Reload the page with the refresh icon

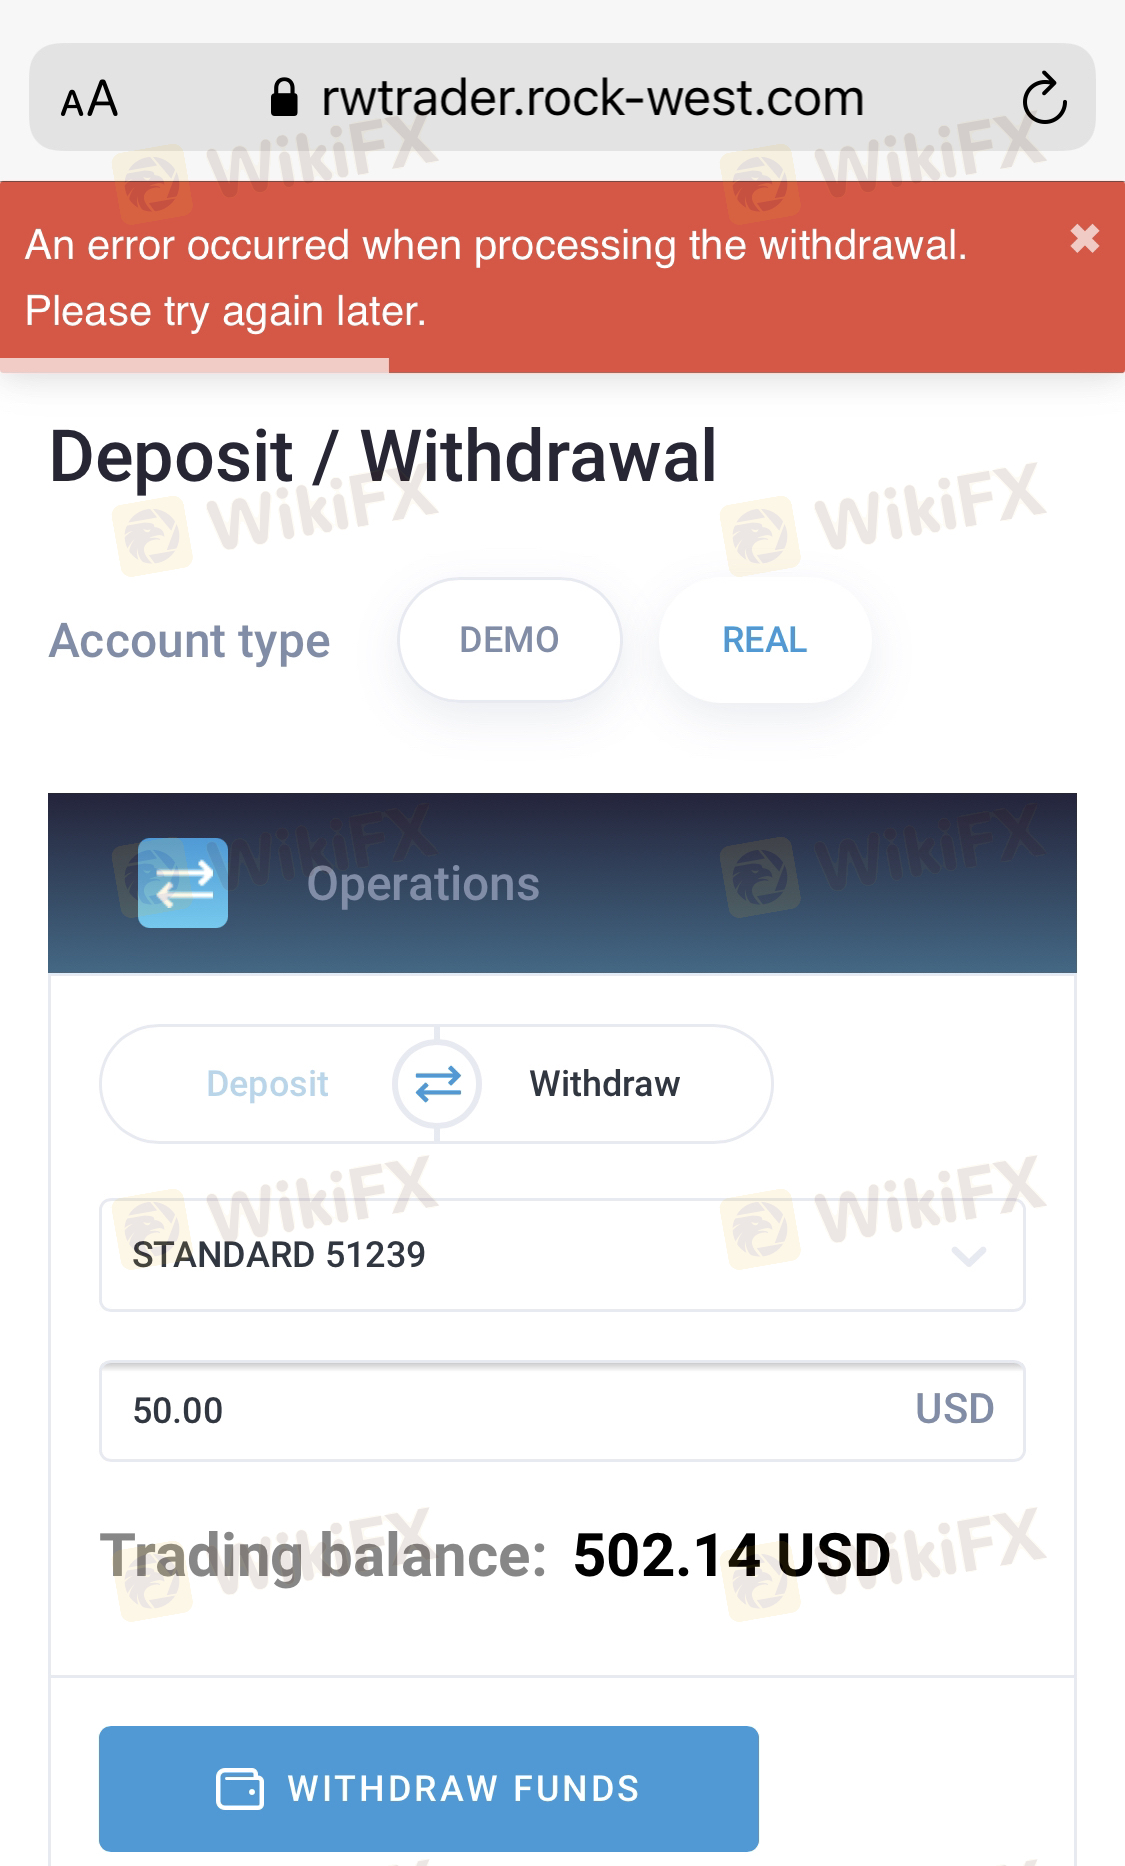point(1044,98)
